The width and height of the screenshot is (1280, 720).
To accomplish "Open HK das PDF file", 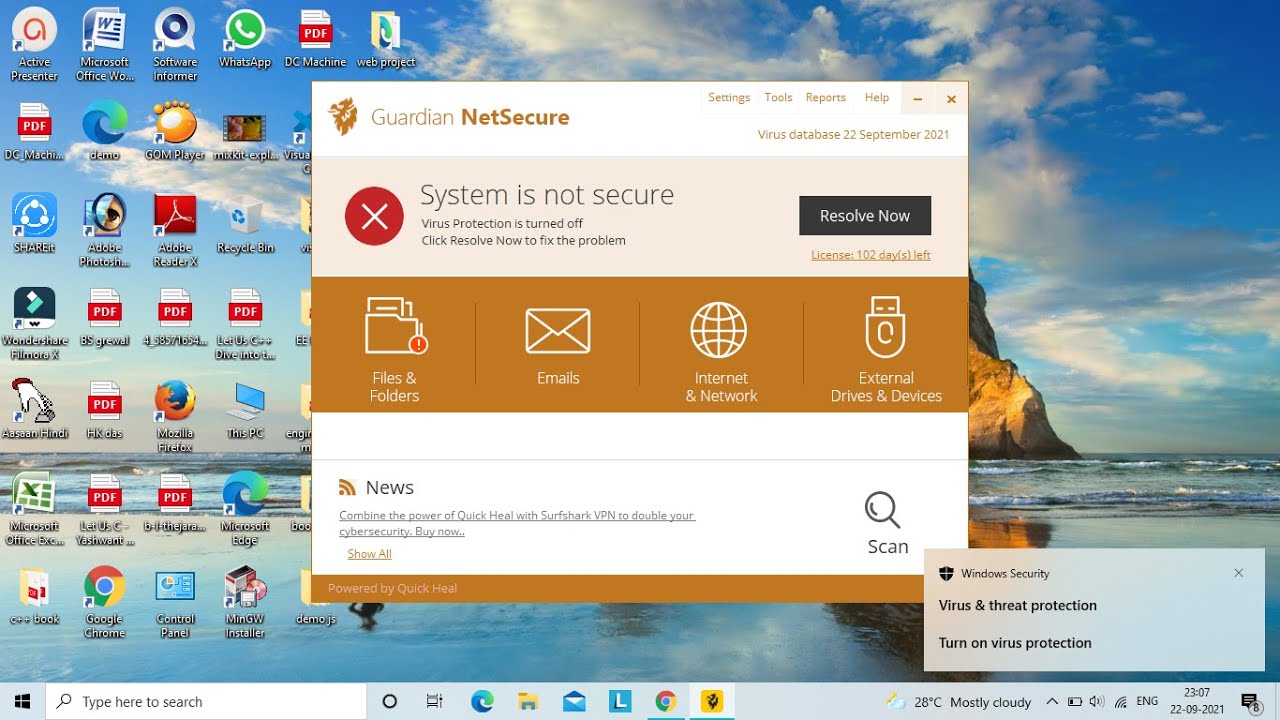I will (104, 410).
